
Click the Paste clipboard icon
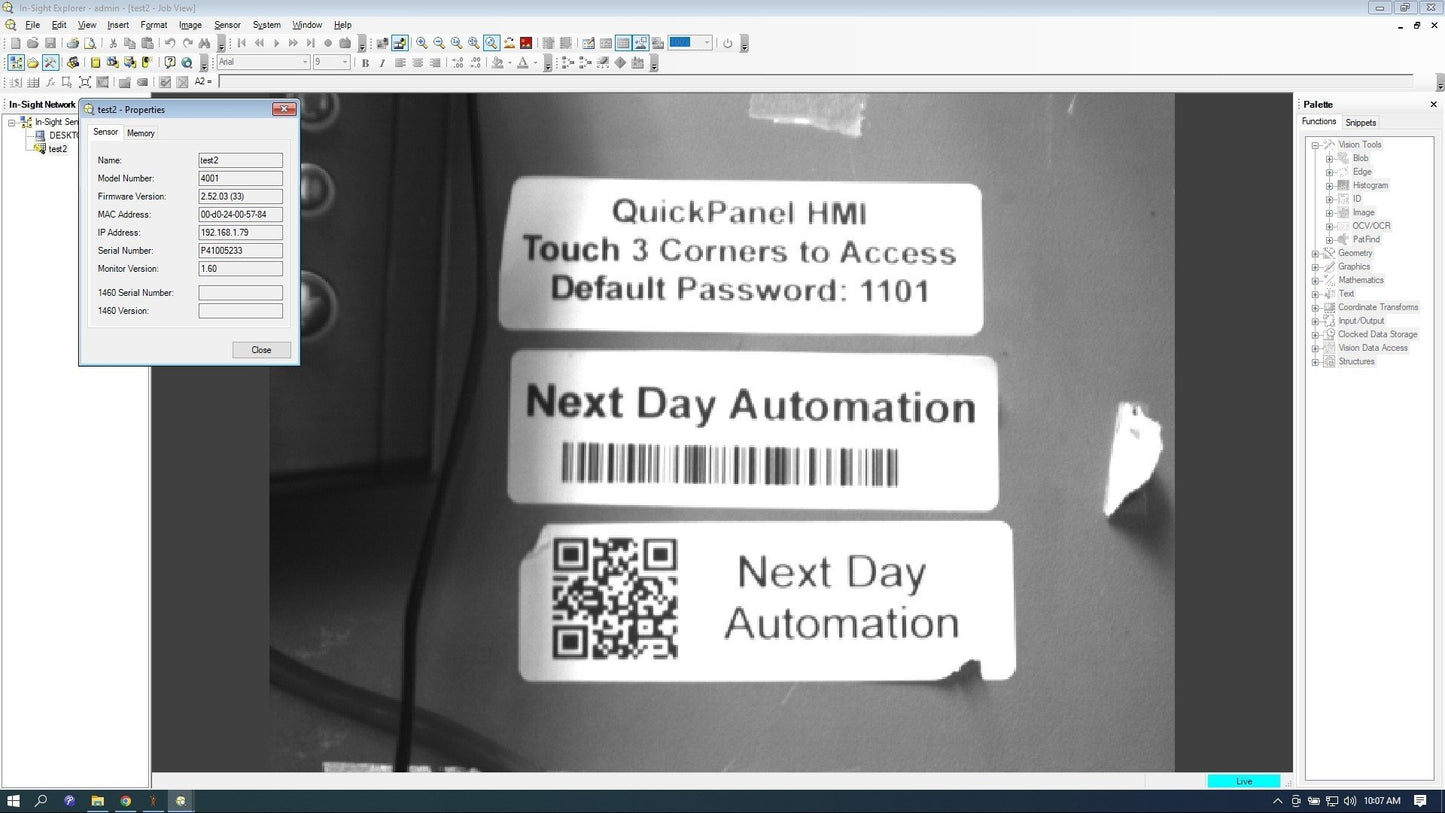pyautogui.click(x=147, y=43)
